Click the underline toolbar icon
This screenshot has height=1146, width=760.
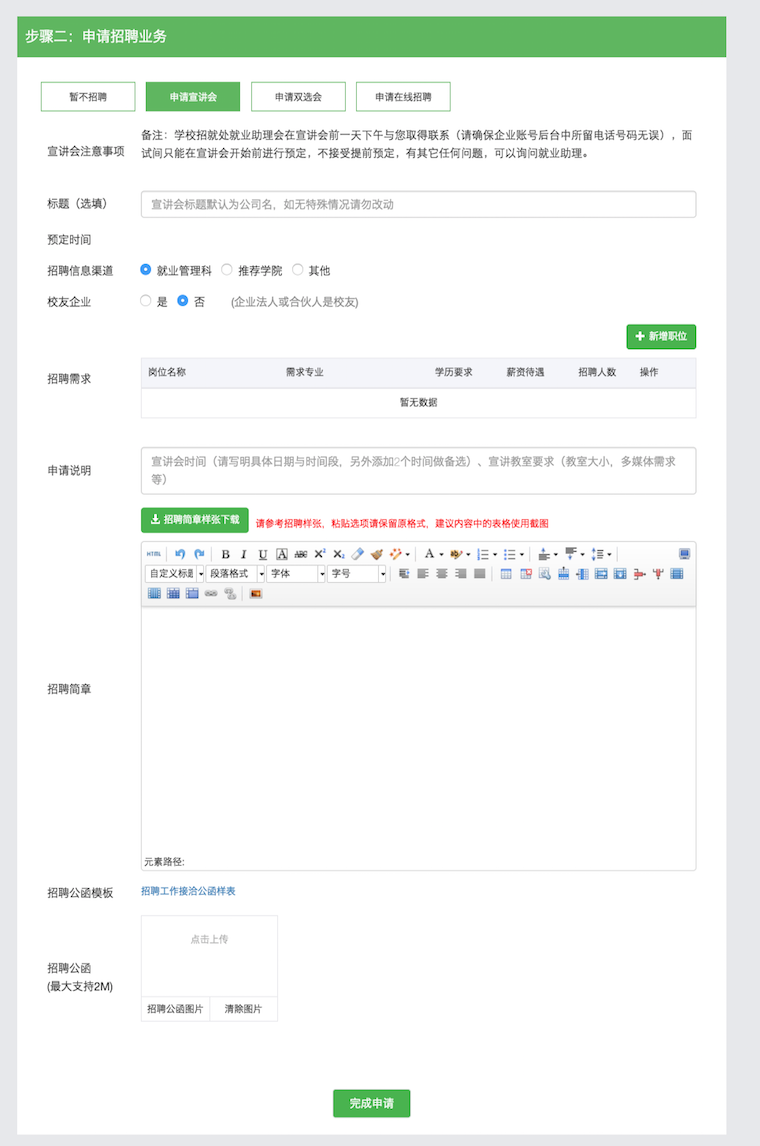click(x=263, y=554)
